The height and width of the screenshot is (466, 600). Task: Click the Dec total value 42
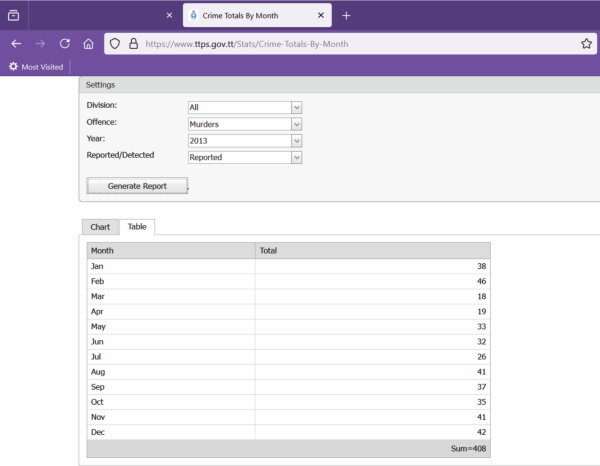[x=481, y=432]
